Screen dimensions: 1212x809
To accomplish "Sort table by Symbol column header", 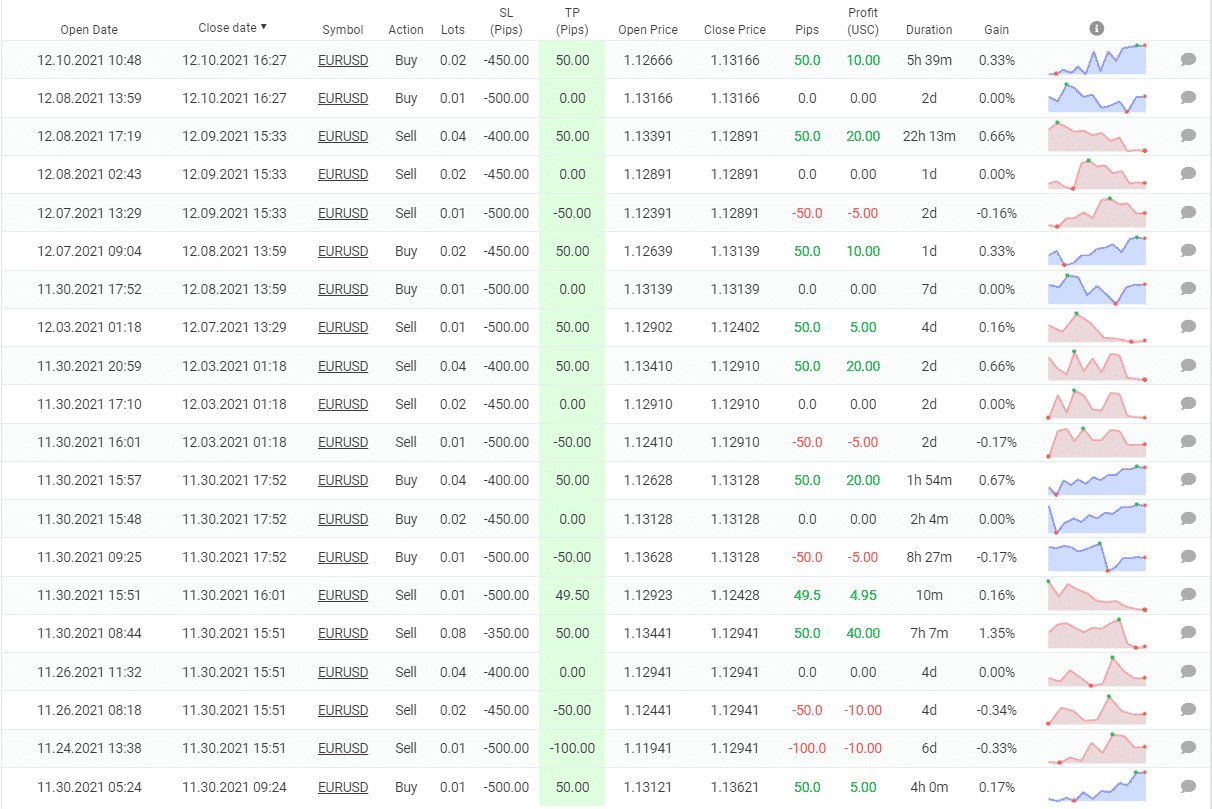I will click(x=343, y=30).
